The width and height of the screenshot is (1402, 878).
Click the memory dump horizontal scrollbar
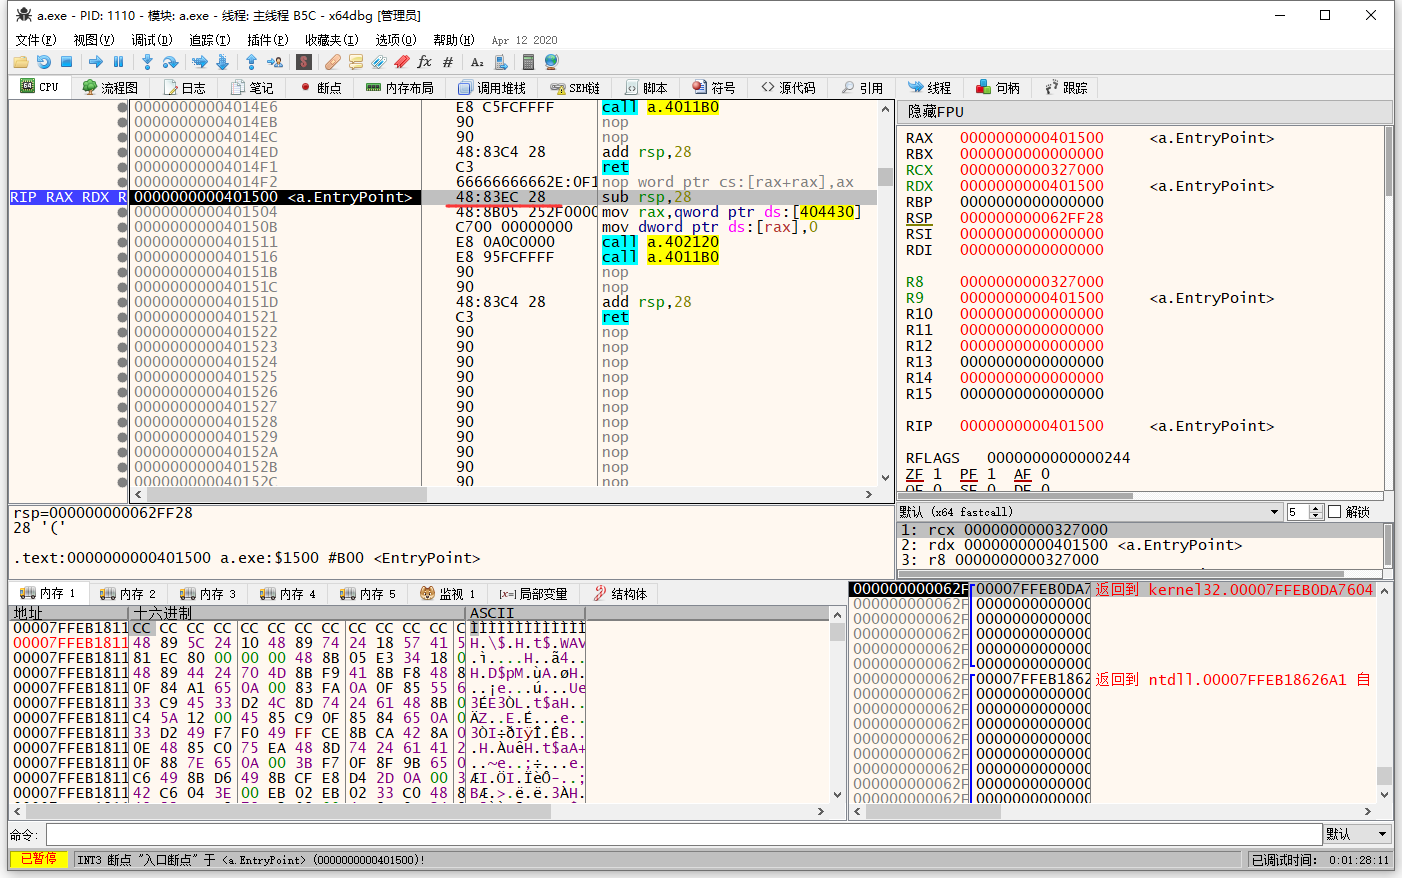(x=420, y=811)
